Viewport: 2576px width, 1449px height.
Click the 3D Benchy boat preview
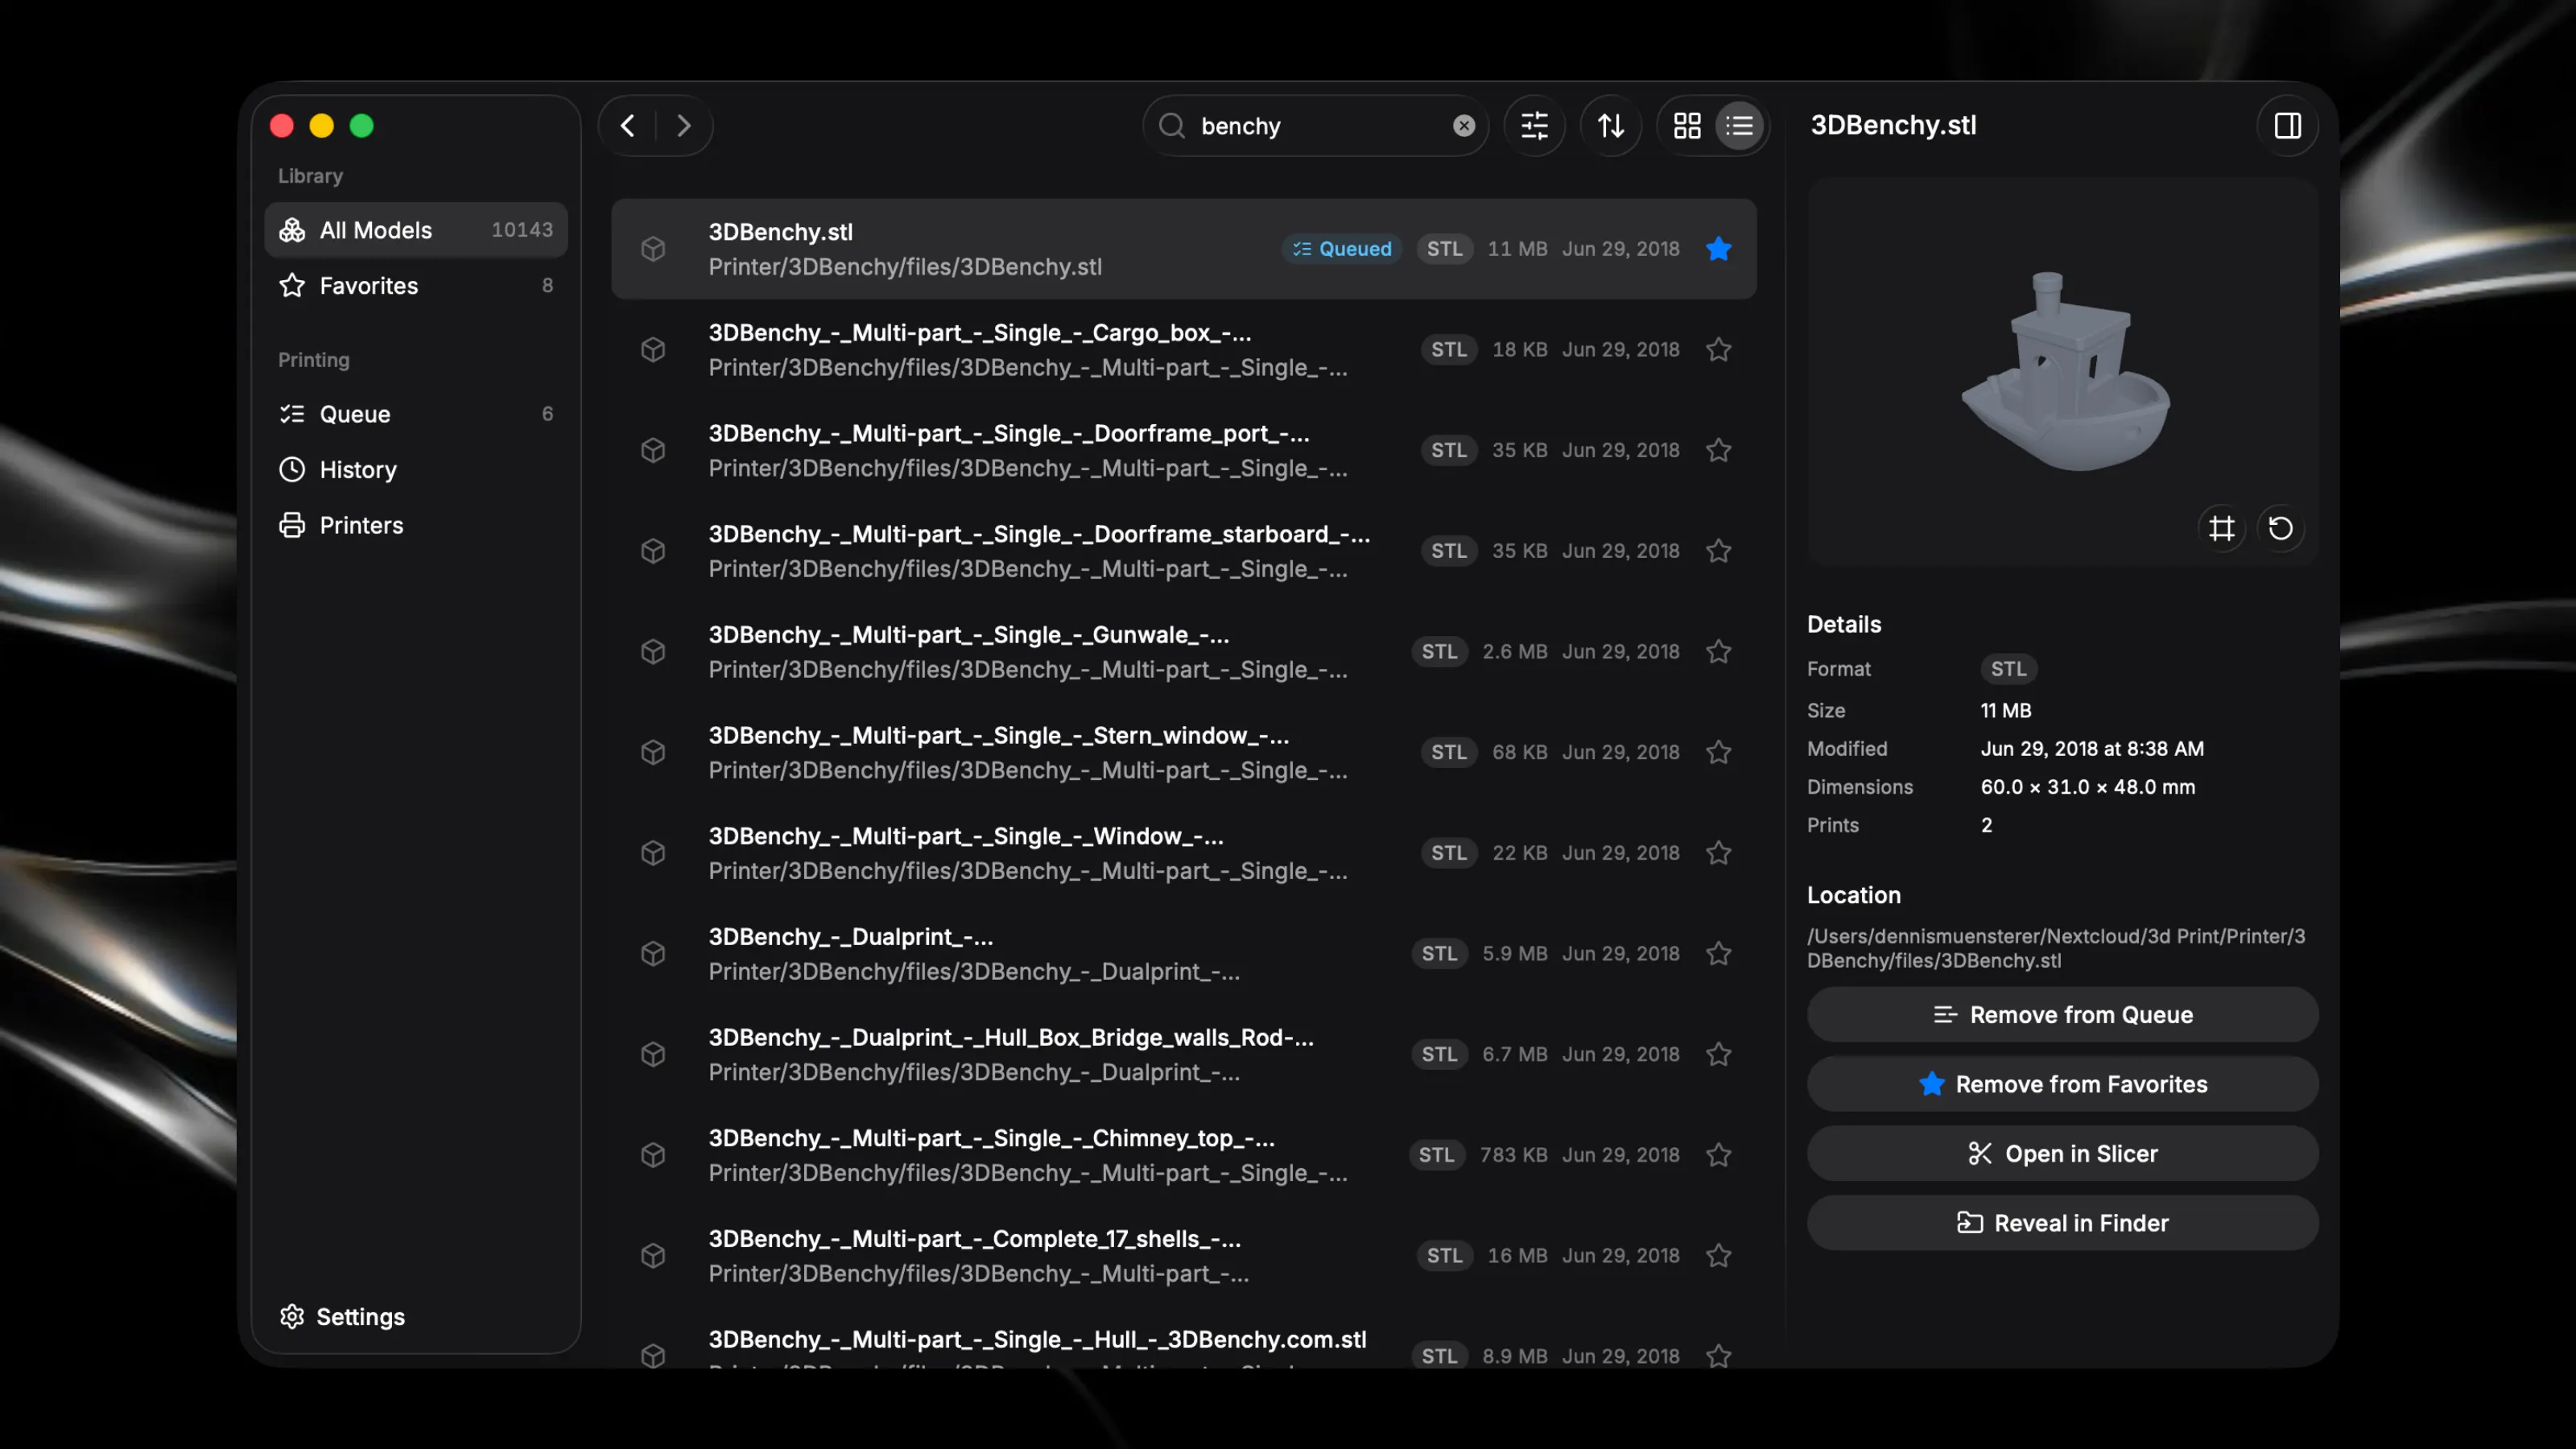pos(2064,372)
